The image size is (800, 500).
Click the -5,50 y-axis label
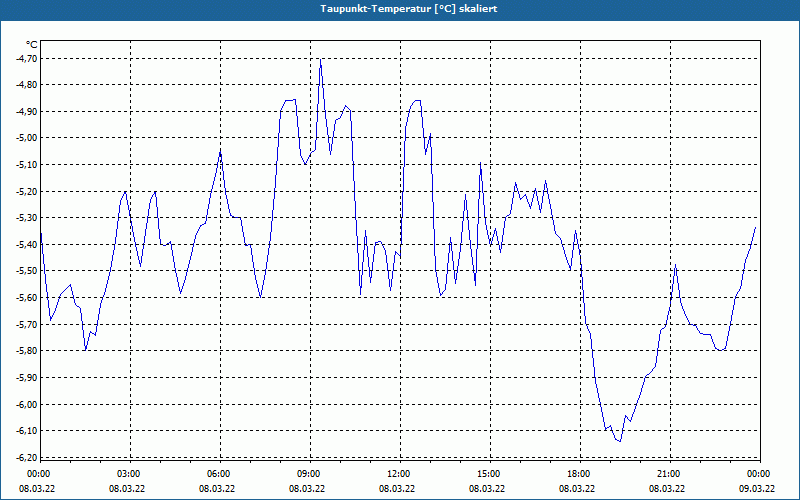coord(27,271)
